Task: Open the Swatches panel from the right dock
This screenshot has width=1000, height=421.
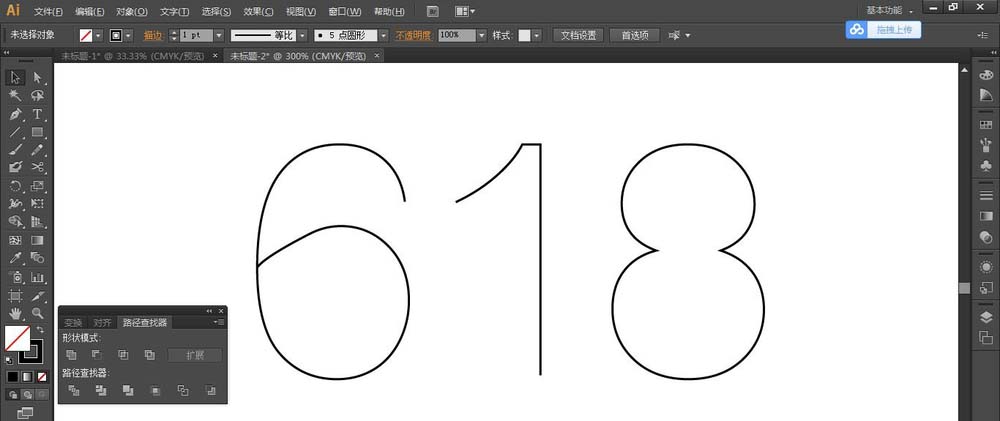Action: 986,124
